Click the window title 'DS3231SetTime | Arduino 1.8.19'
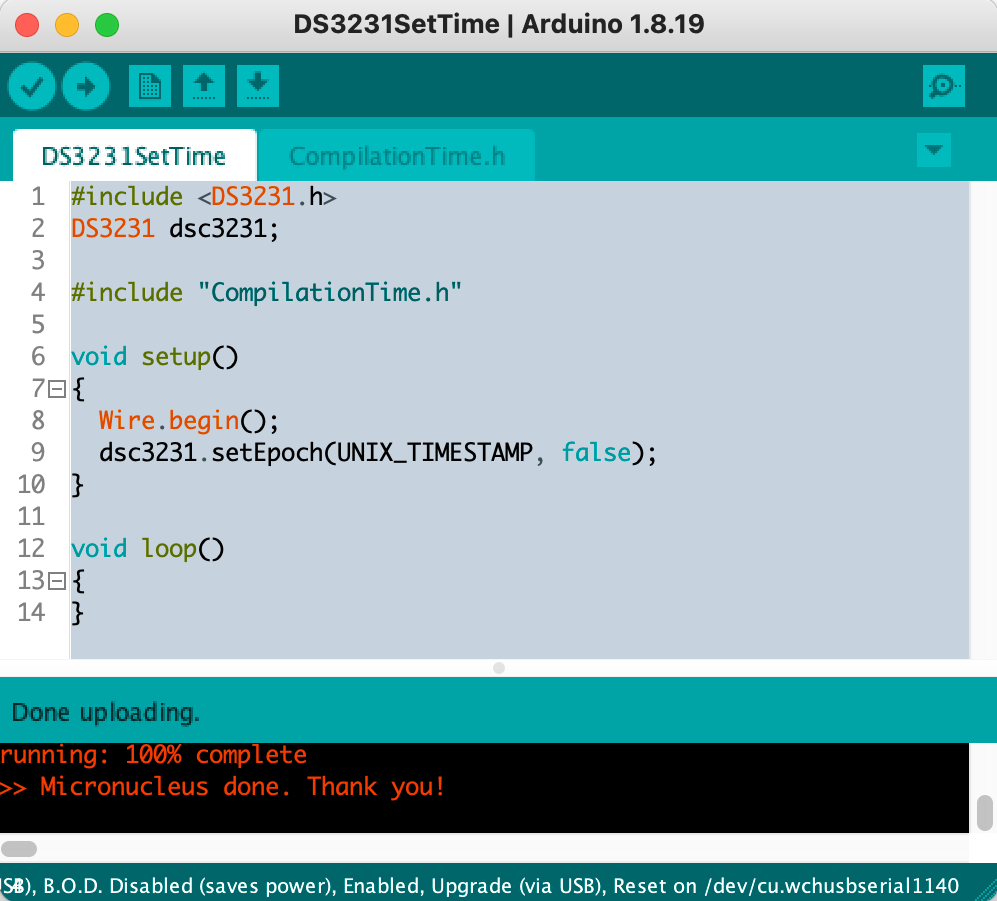Screen dimensions: 997x901 click(x=498, y=24)
